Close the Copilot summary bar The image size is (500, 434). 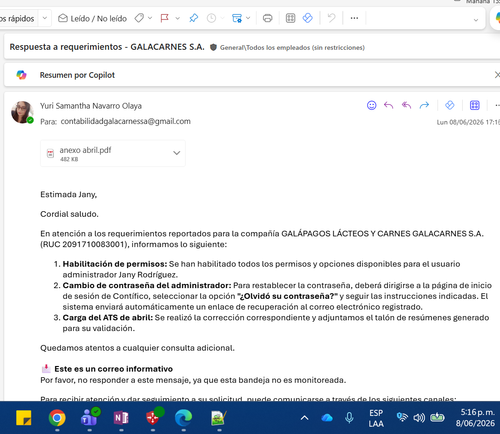point(497,75)
